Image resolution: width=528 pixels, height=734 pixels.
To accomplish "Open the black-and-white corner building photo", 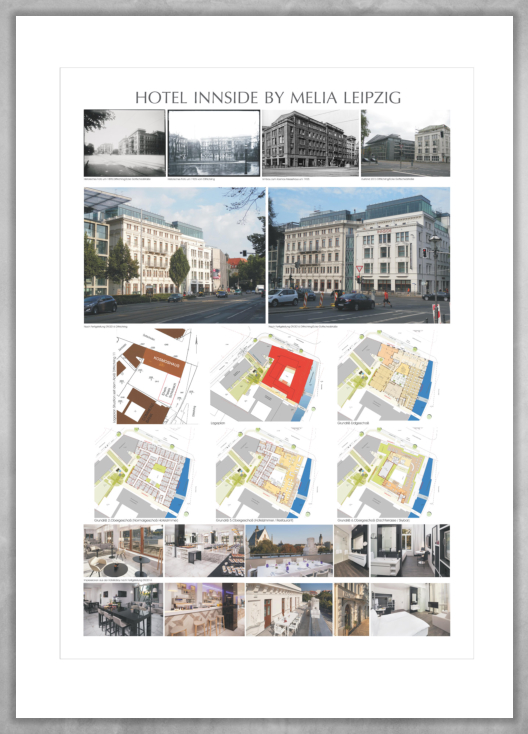I will (x=310, y=143).
